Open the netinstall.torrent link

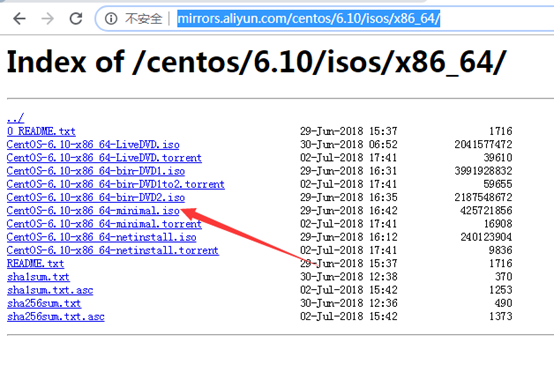coord(113,251)
